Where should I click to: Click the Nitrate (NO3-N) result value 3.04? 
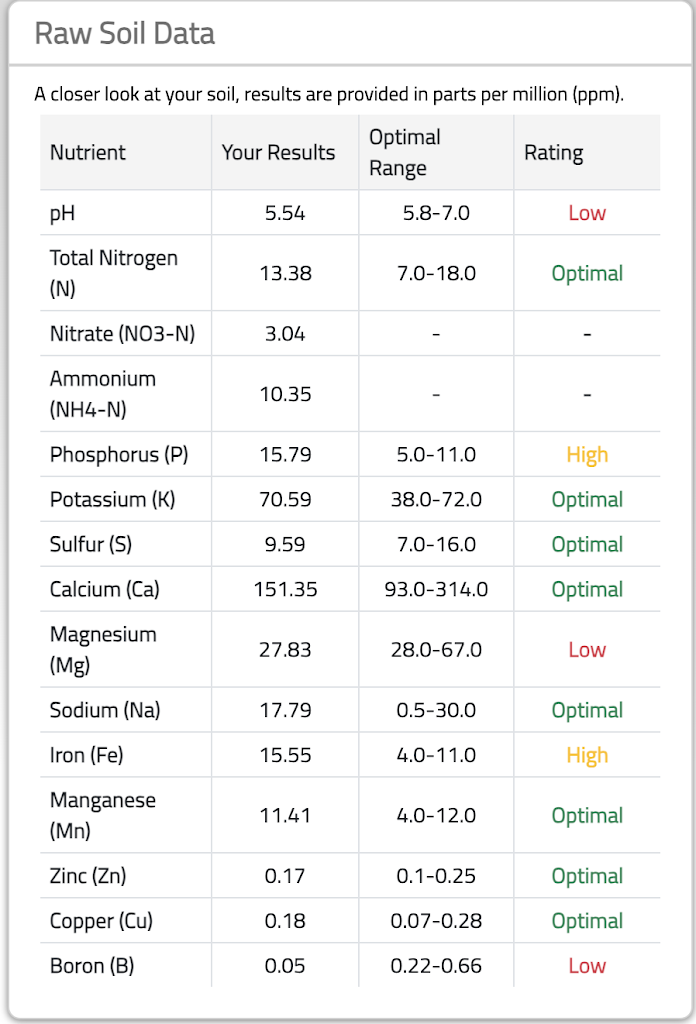point(285,334)
